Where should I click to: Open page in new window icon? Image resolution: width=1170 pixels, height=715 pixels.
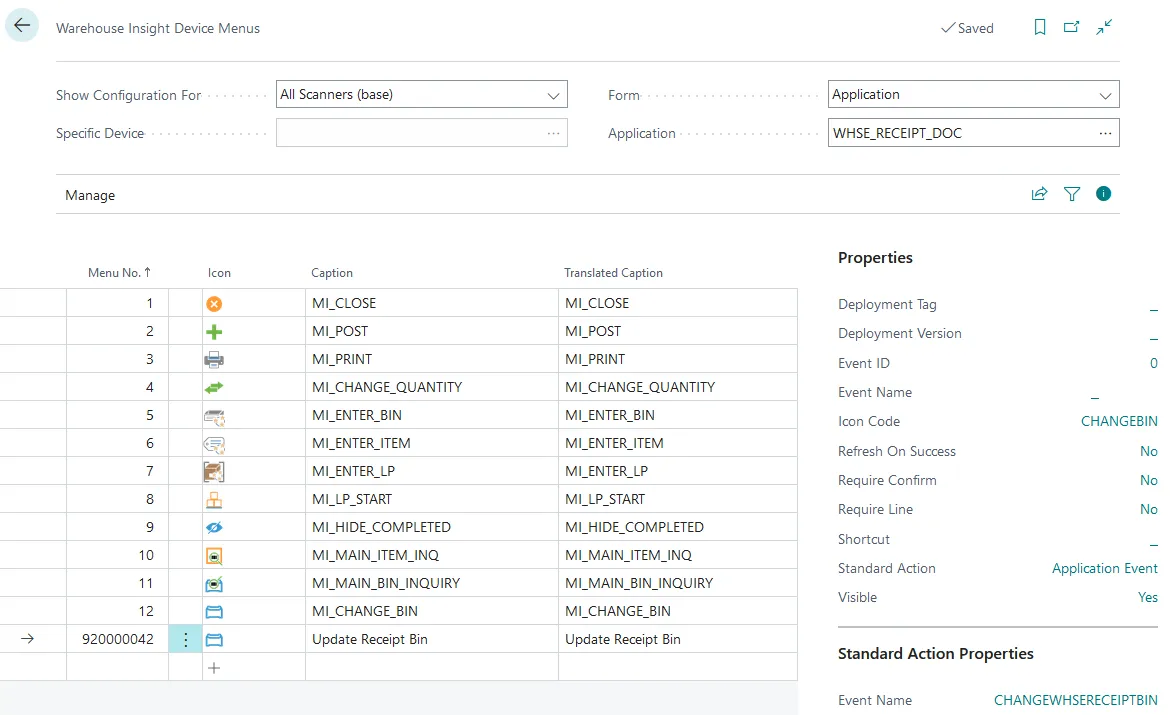tap(1072, 28)
